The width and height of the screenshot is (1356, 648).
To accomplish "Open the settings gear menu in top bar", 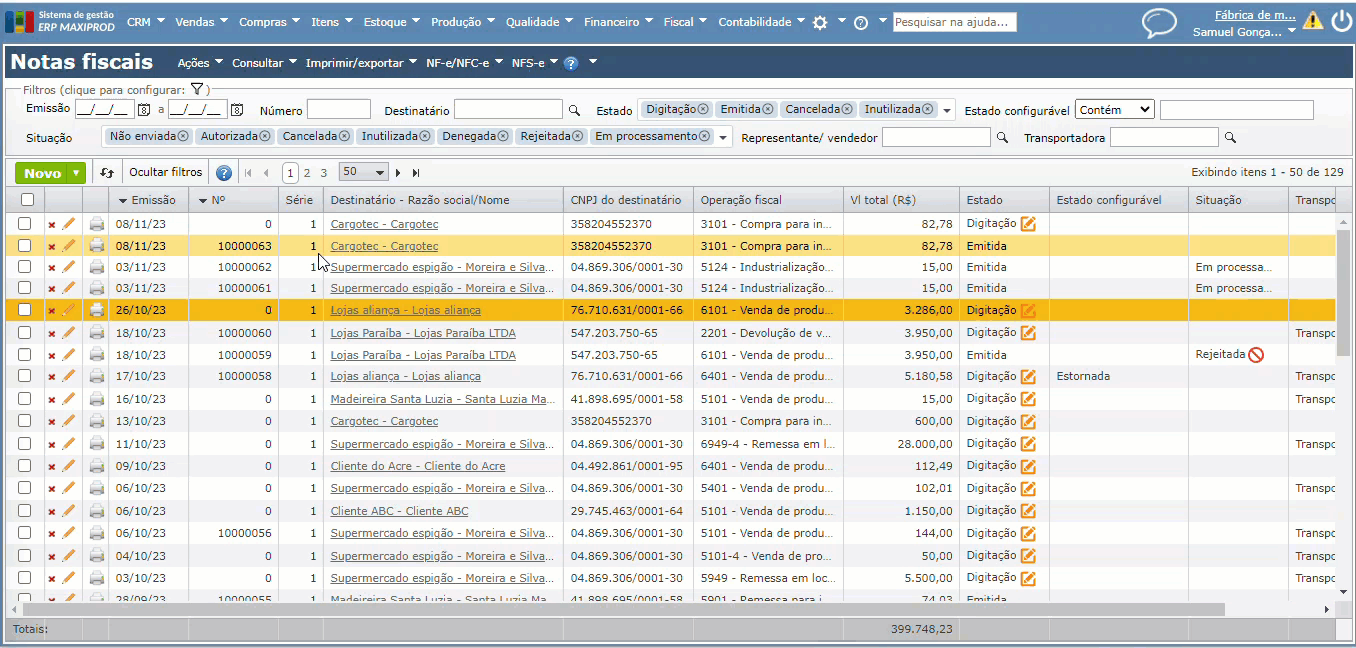I will coord(820,22).
